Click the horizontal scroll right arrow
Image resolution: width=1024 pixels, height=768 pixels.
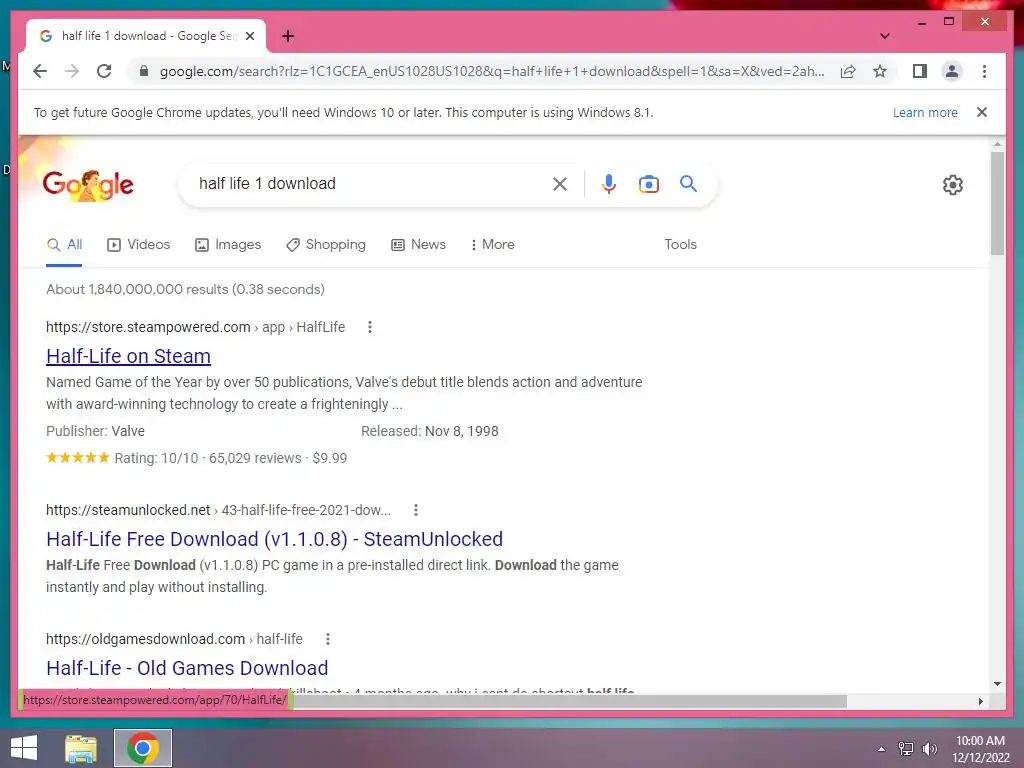980,701
